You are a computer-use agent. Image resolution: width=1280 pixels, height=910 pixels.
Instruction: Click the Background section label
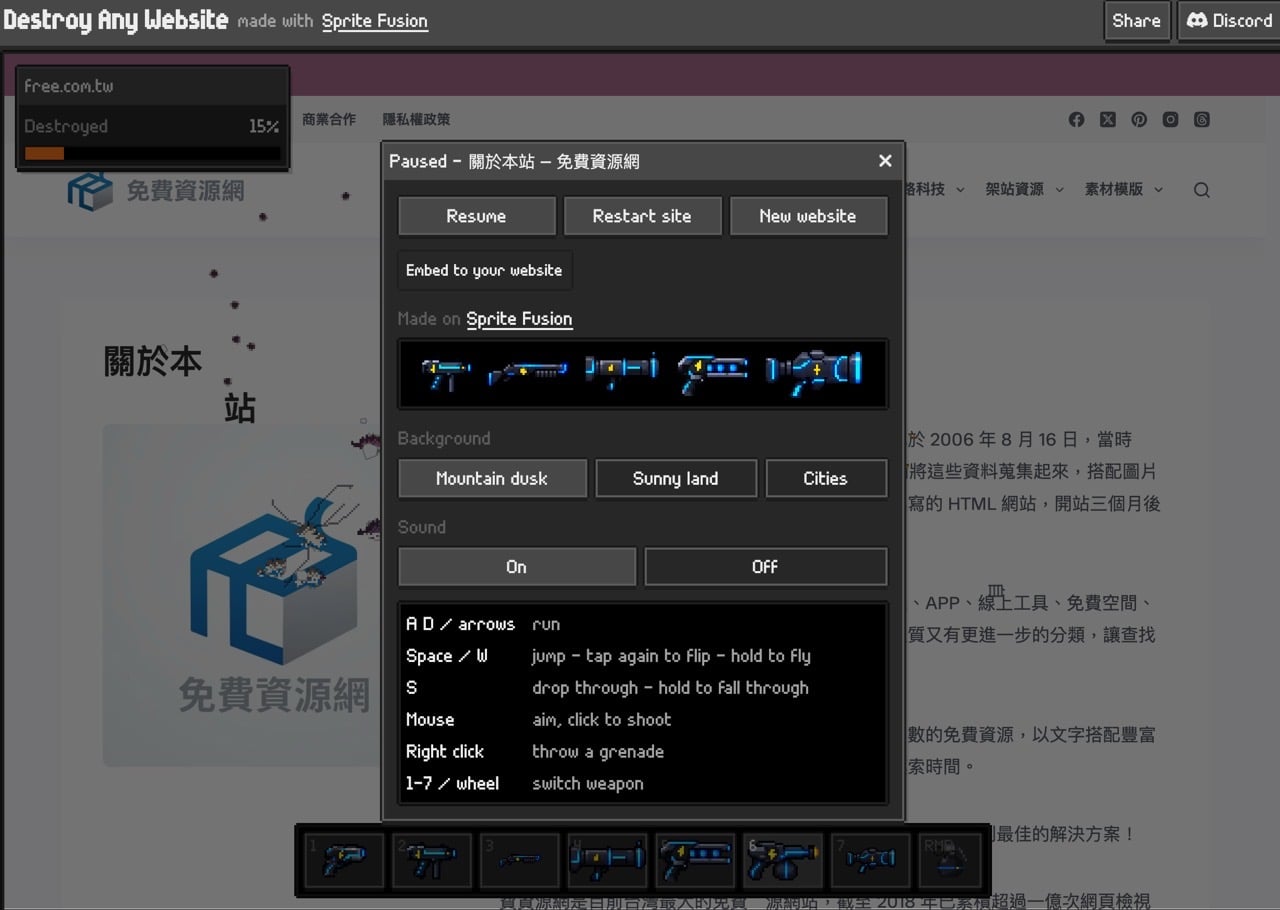click(444, 439)
